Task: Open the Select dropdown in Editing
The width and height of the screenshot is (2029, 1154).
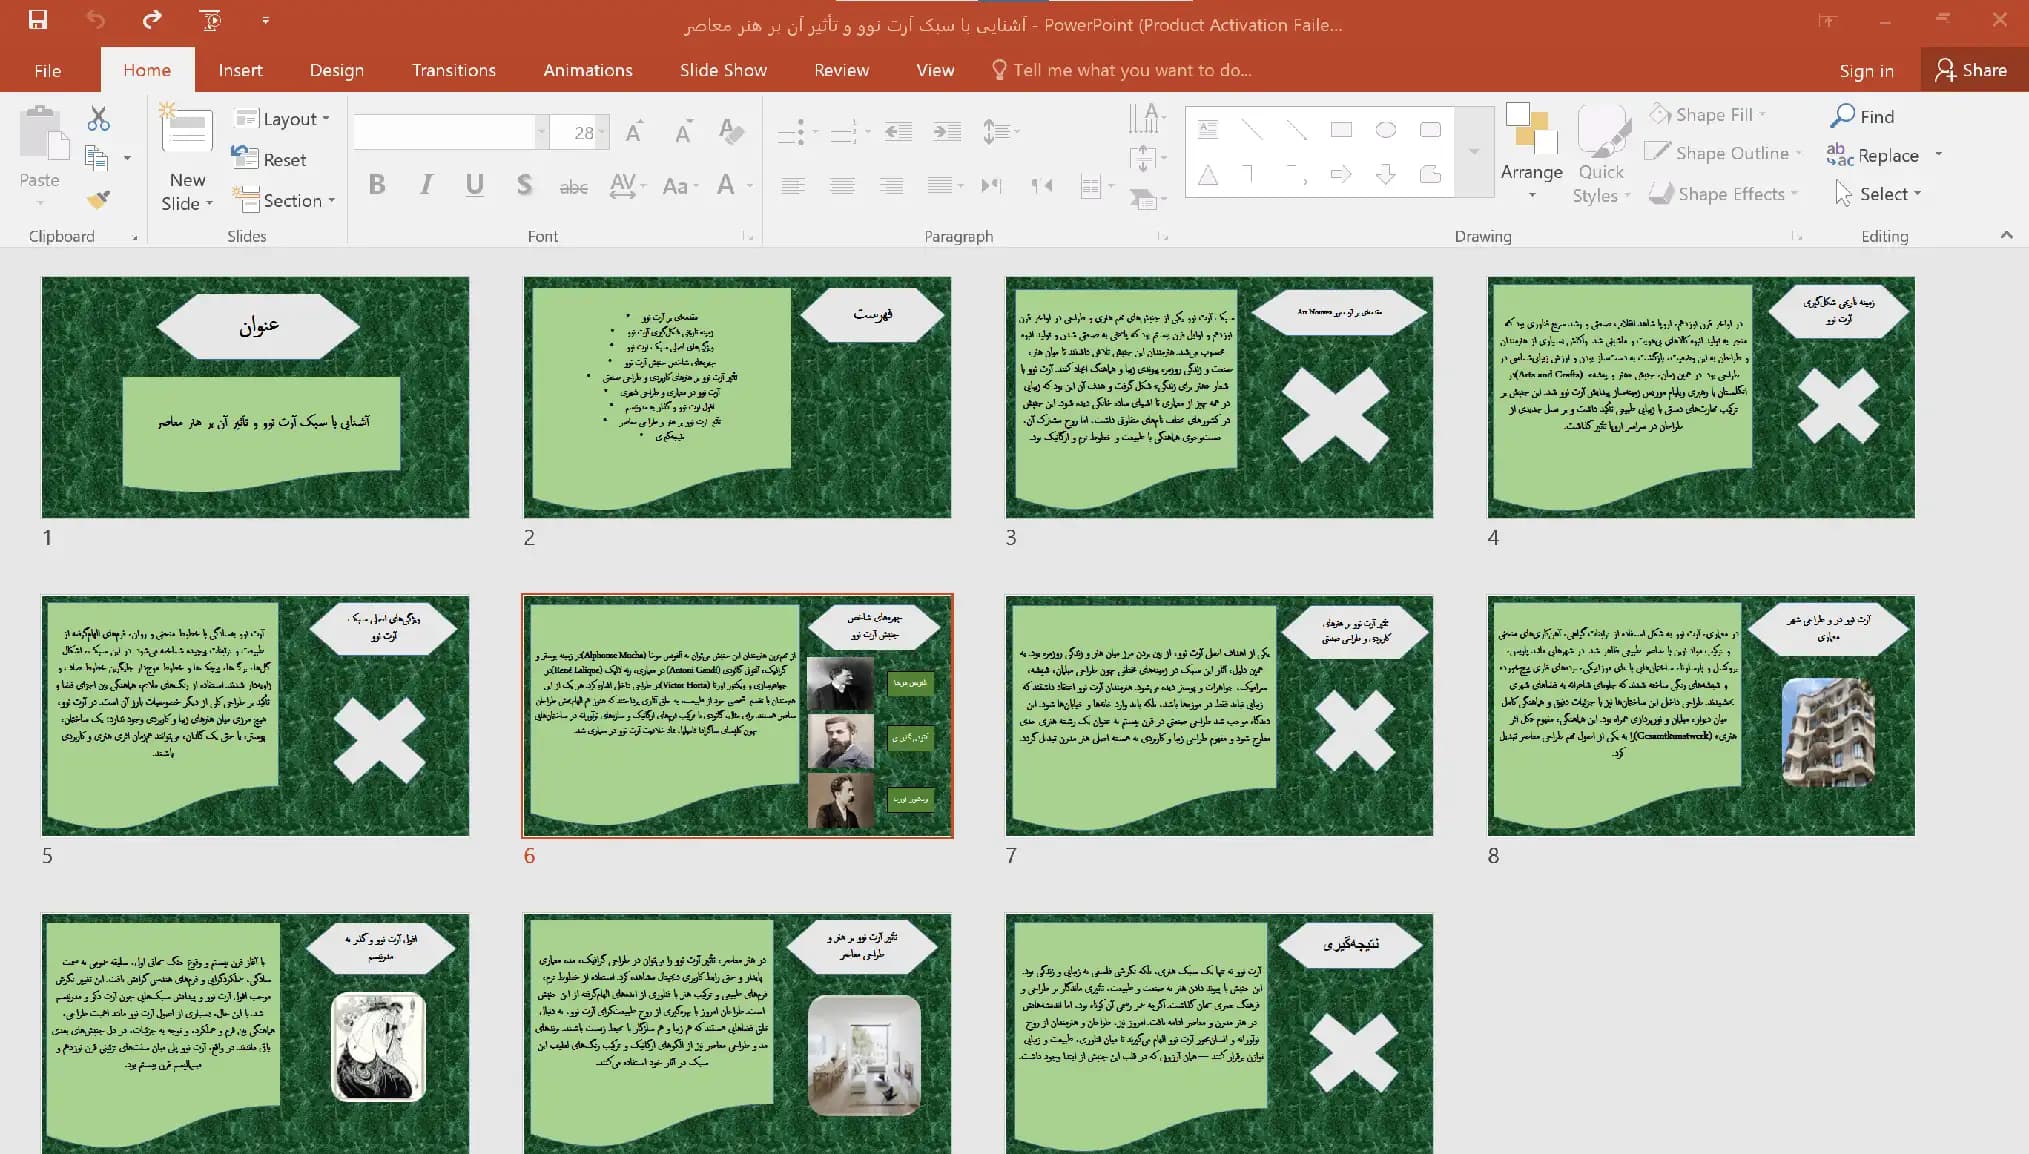Action: click(1878, 194)
